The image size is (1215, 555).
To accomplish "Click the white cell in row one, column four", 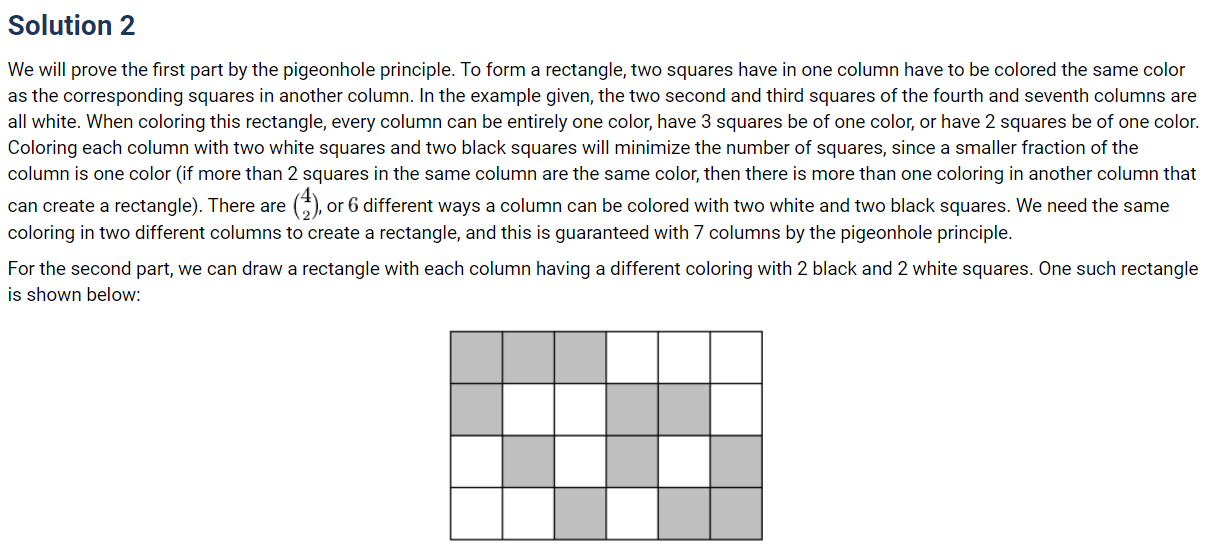I will point(632,357).
